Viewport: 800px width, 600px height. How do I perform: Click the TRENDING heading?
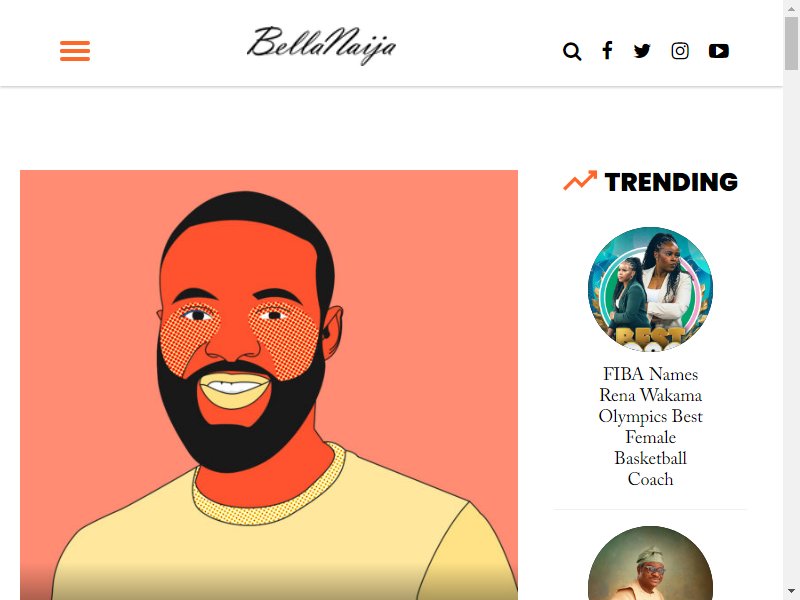tap(671, 182)
